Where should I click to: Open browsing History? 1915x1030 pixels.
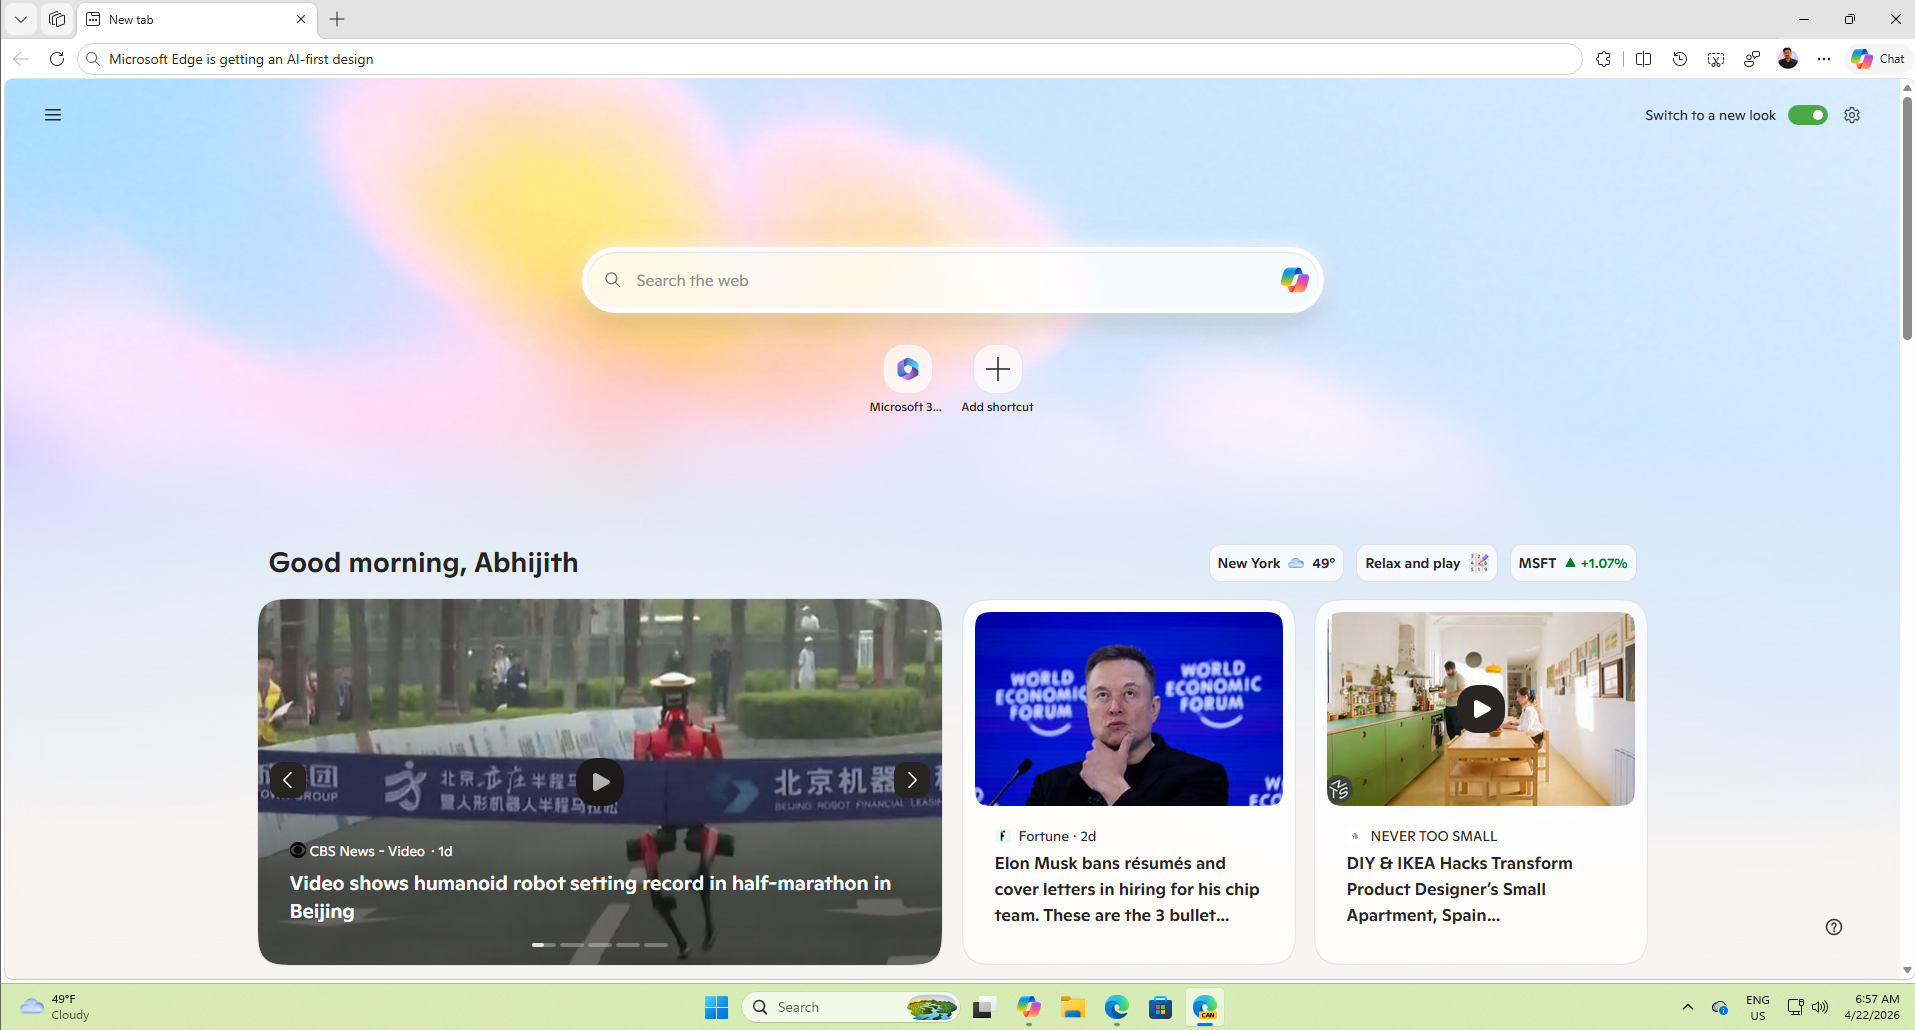click(x=1680, y=58)
